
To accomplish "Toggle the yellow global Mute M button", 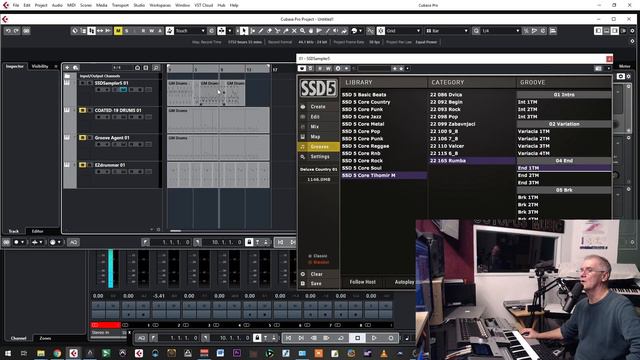I will tap(118, 31).
